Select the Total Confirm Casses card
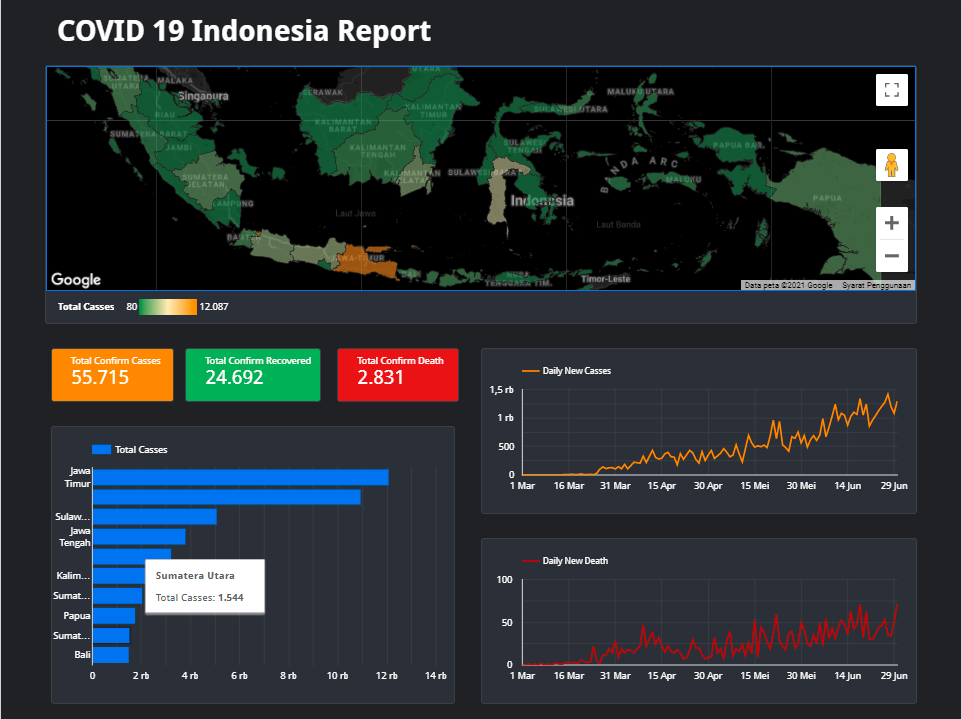 coord(112,374)
